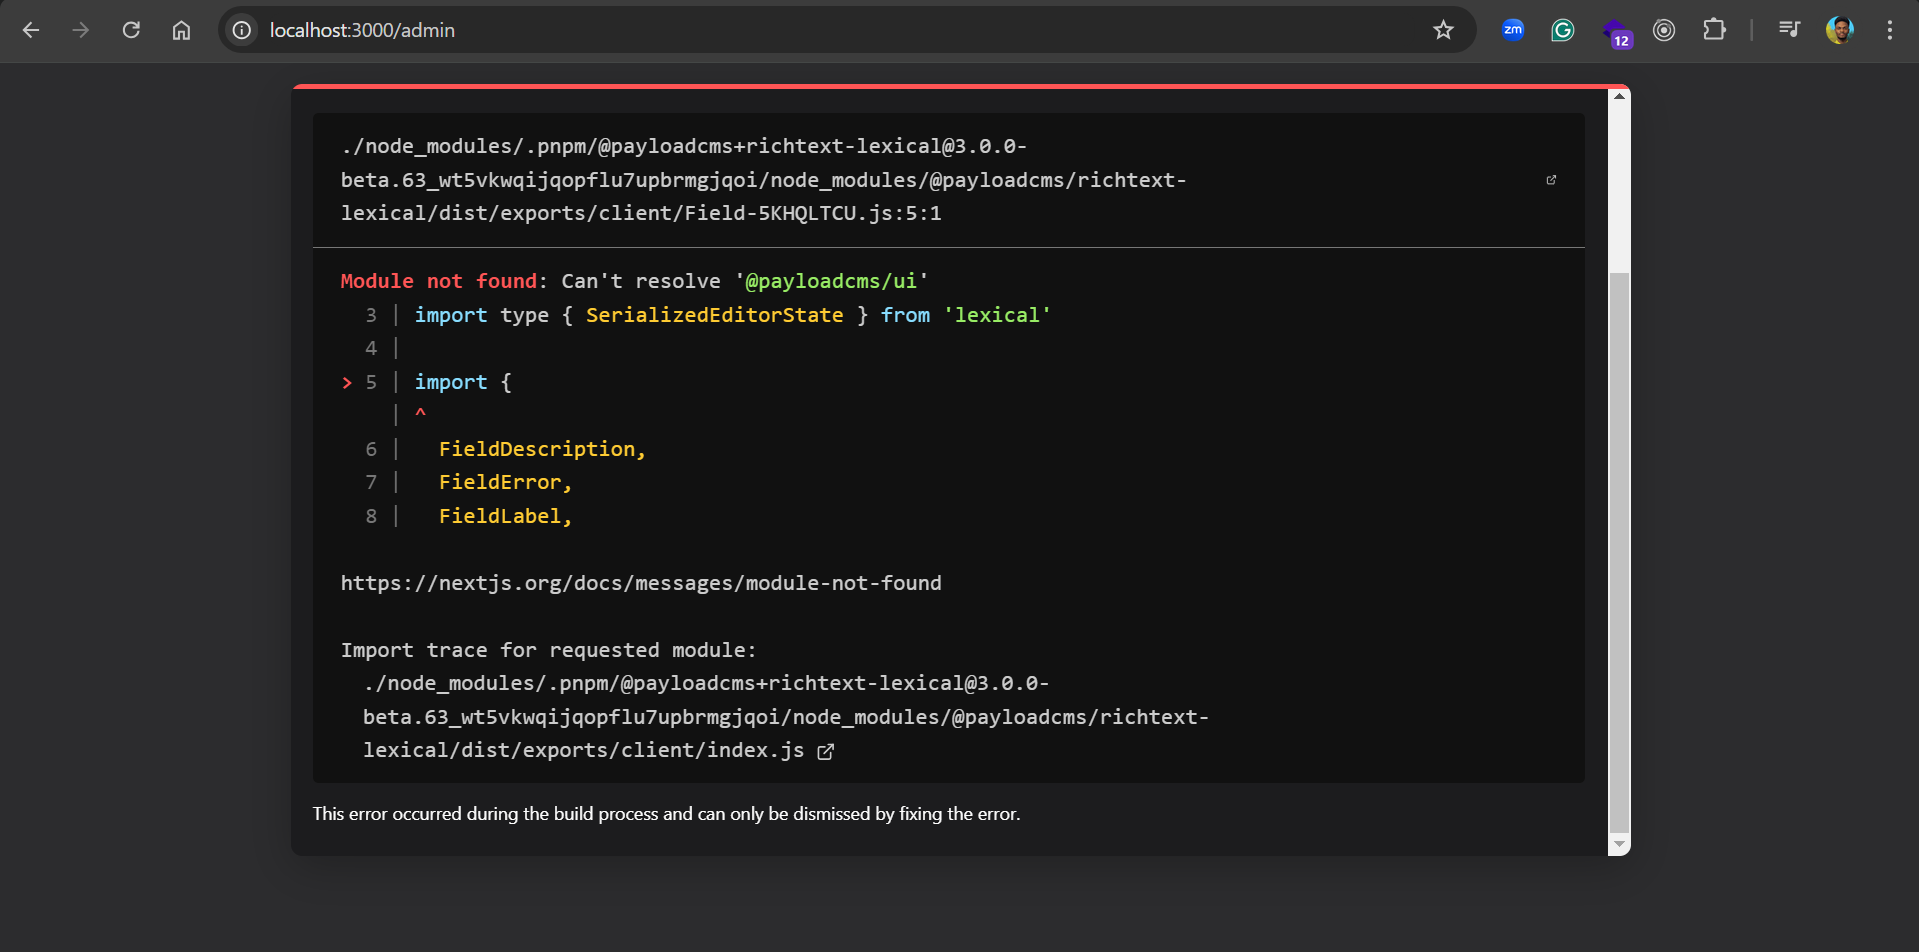Open the circular target extension icon
The image size is (1919, 952).
point(1664,30)
